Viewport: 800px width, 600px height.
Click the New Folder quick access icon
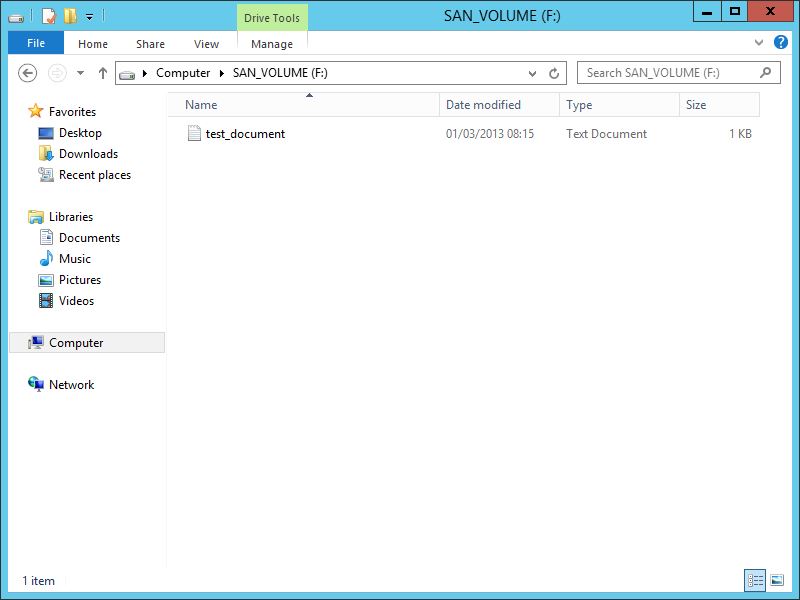(x=70, y=15)
